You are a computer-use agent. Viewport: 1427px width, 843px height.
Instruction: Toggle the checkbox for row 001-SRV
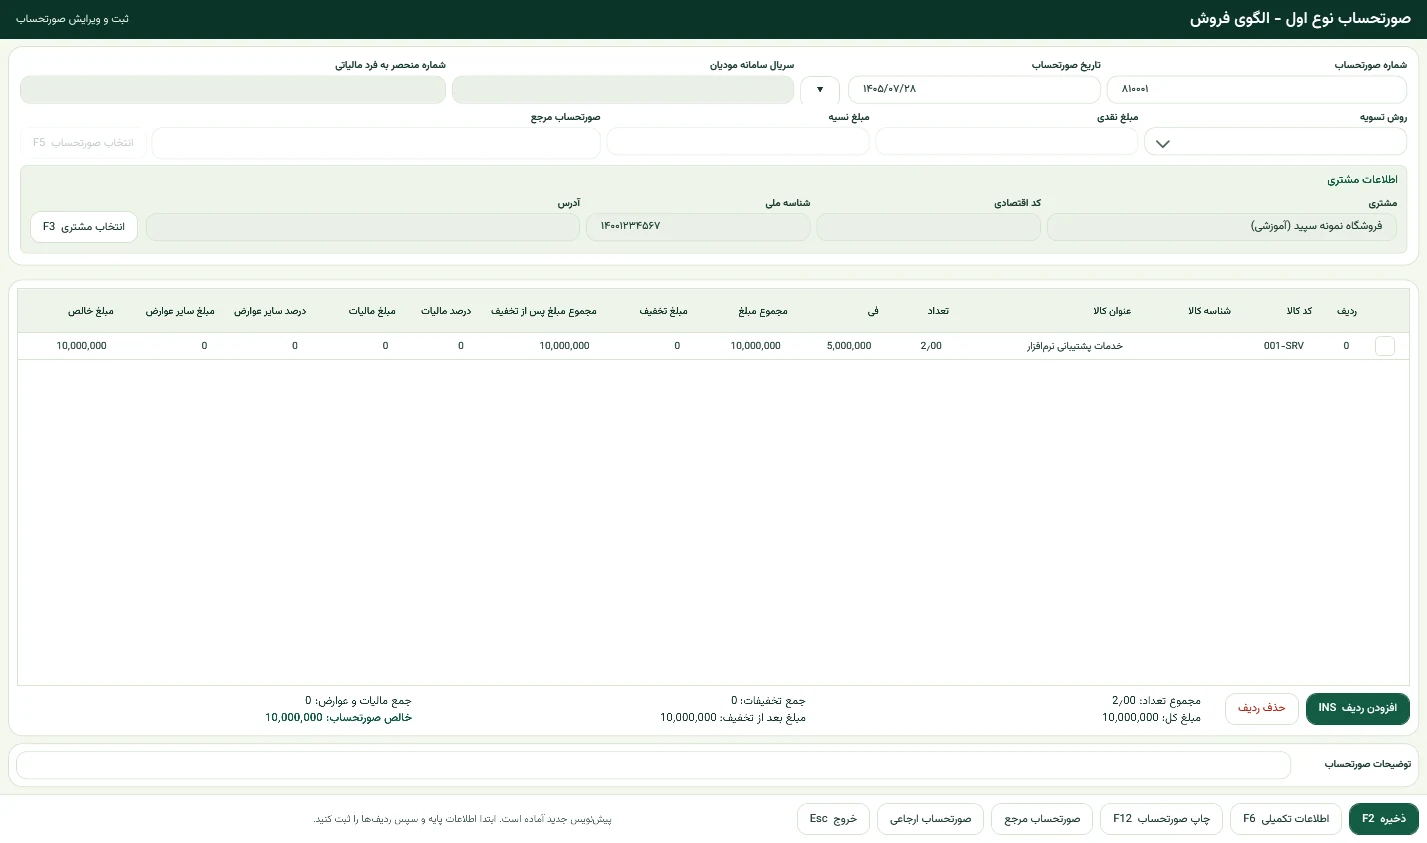tap(1385, 346)
